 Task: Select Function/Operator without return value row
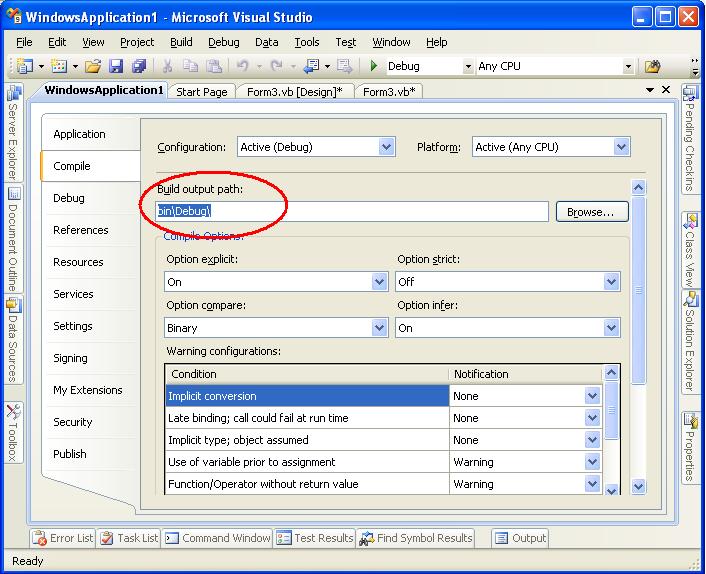pos(307,484)
